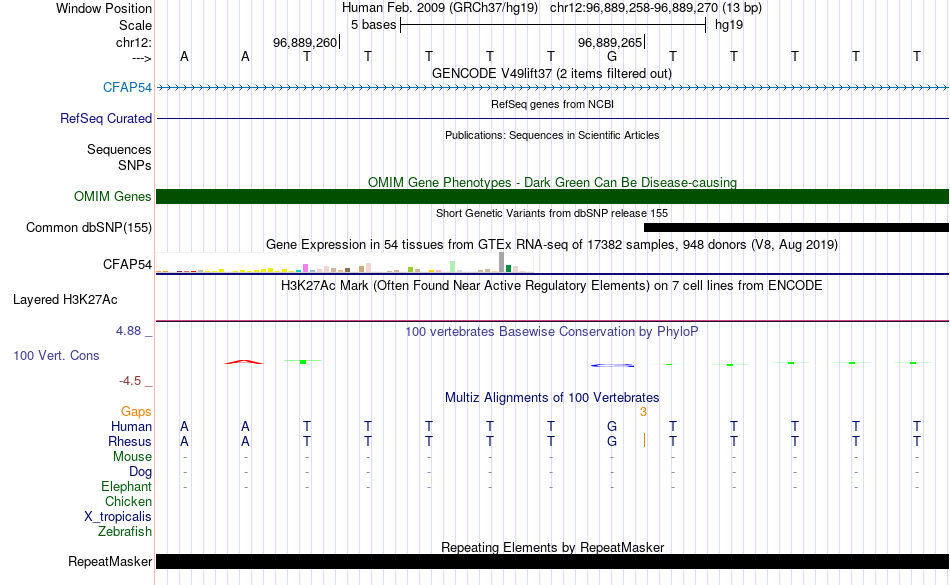Click the Chicken alignment row label
Viewport: 950px width, 585px height.
click(128, 501)
